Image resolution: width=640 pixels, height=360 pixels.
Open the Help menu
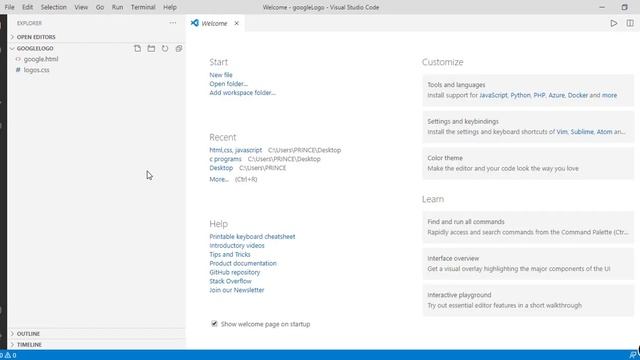(170, 7)
